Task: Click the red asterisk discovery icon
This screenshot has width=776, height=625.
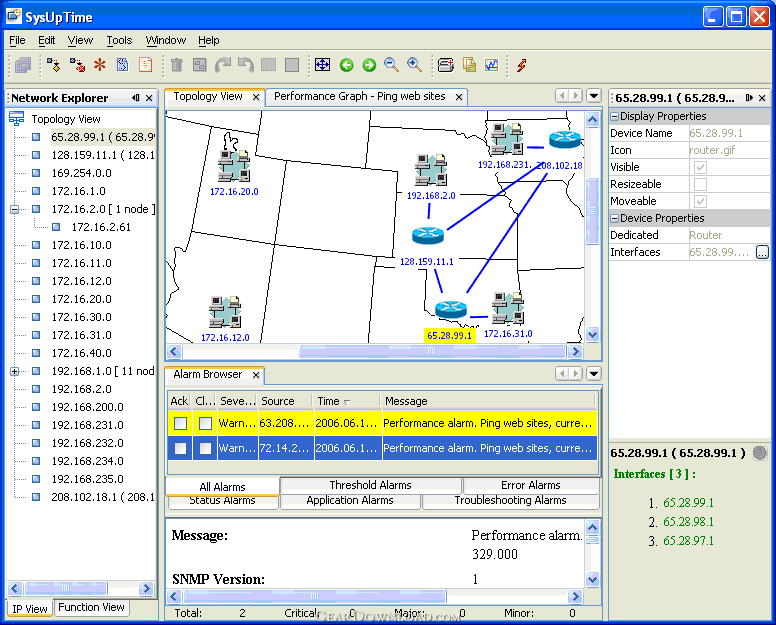Action: [x=100, y=65]
